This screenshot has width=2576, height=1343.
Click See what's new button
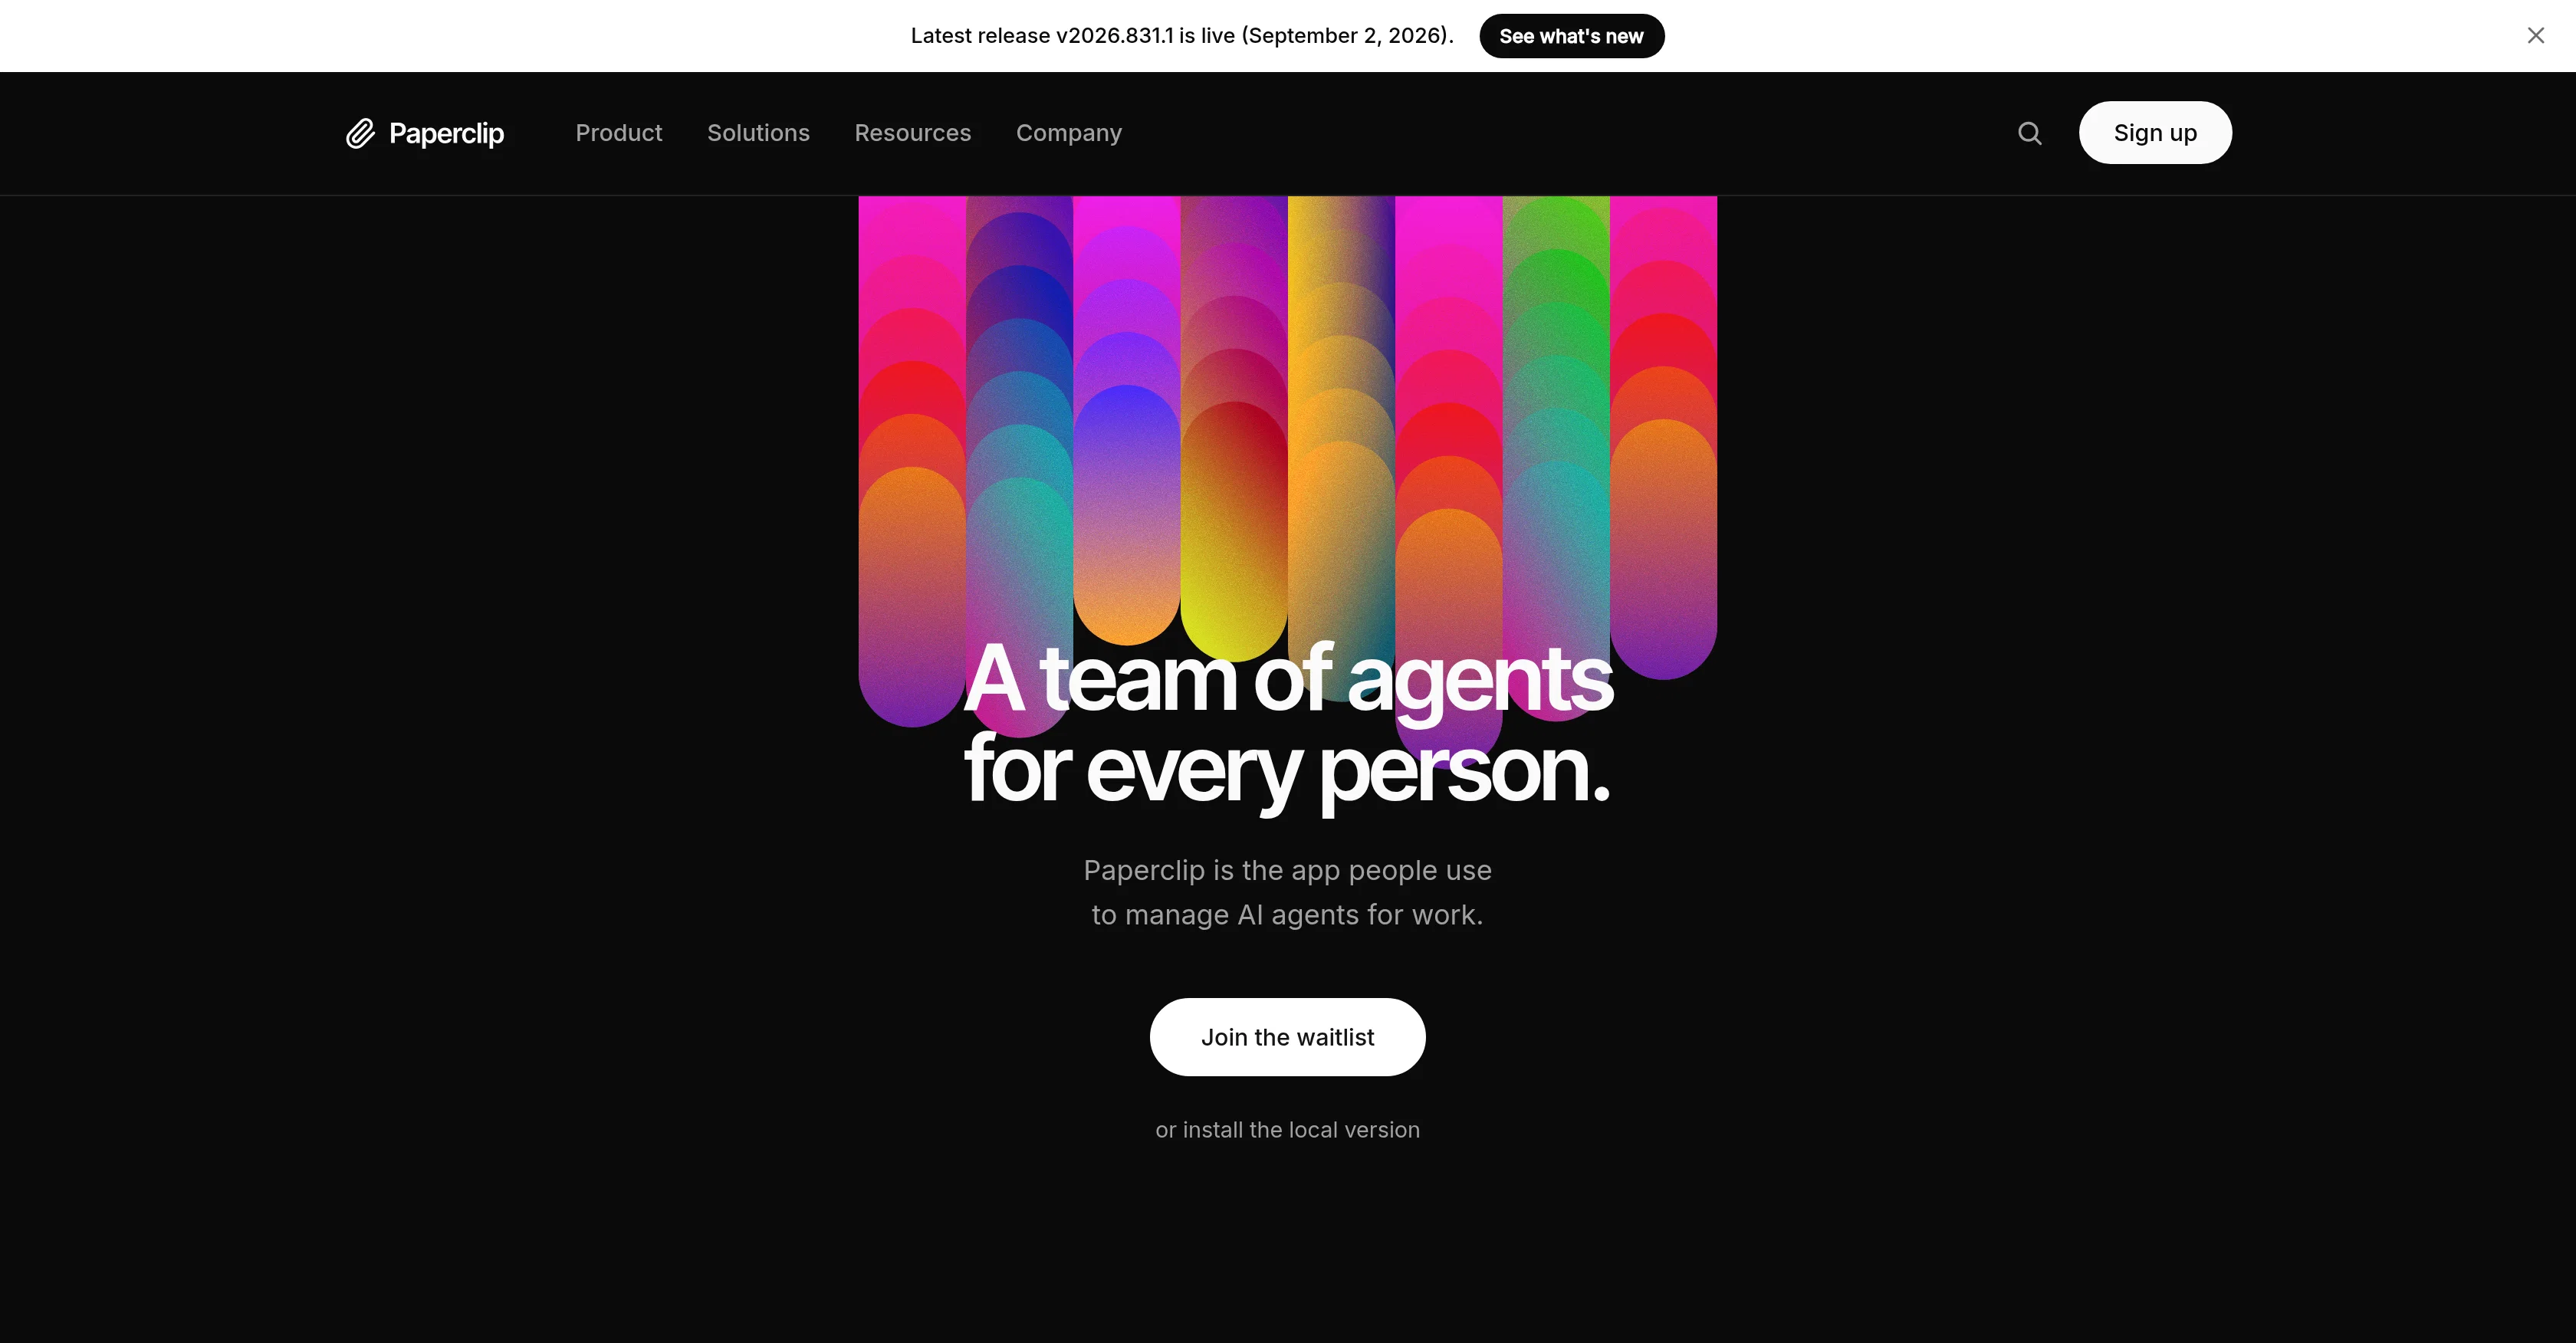[x=1571, y=36]
